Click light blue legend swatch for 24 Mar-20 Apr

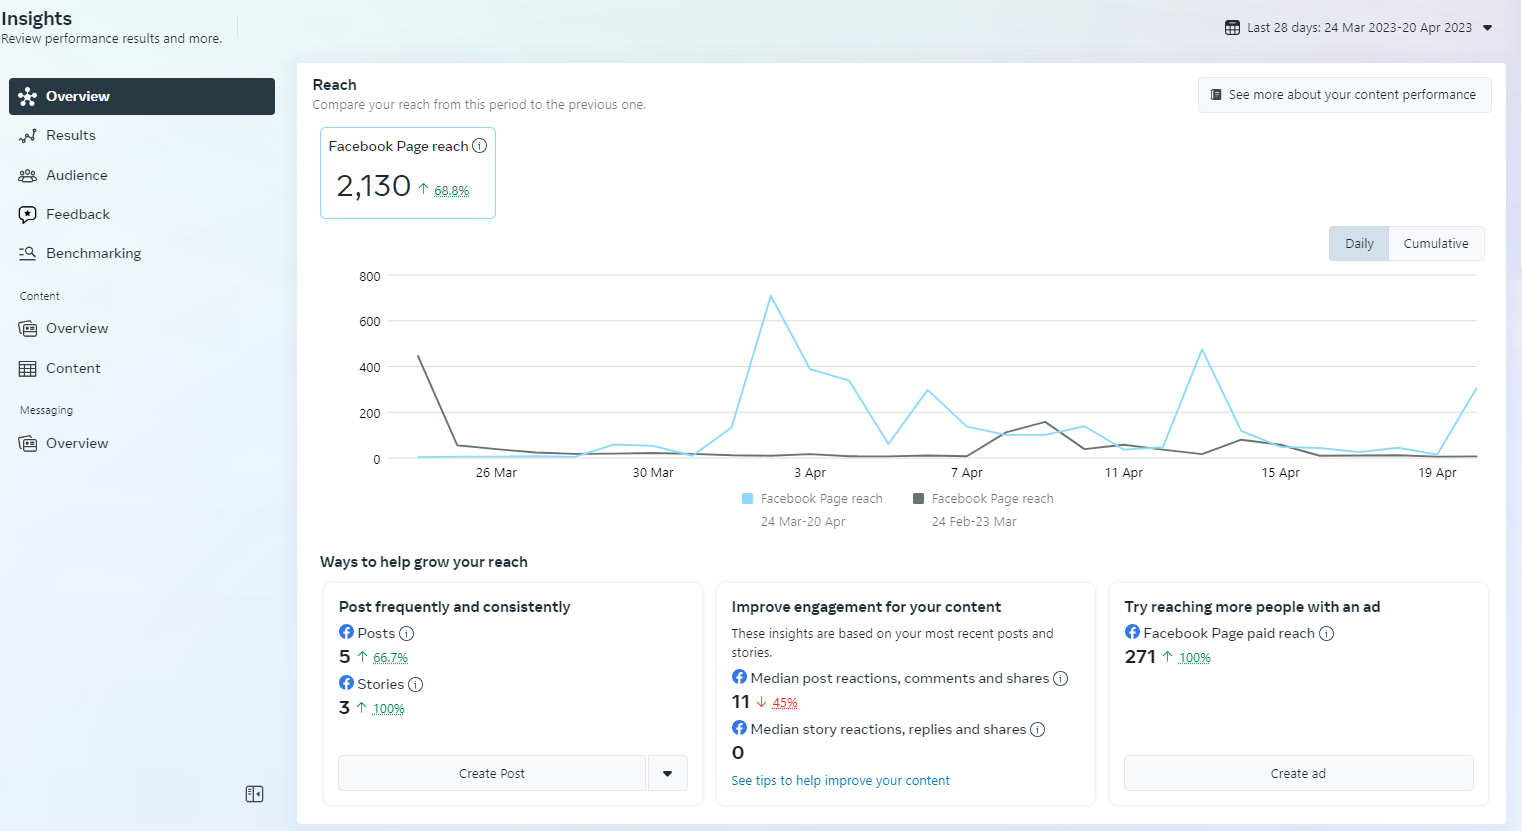[747, 499]
